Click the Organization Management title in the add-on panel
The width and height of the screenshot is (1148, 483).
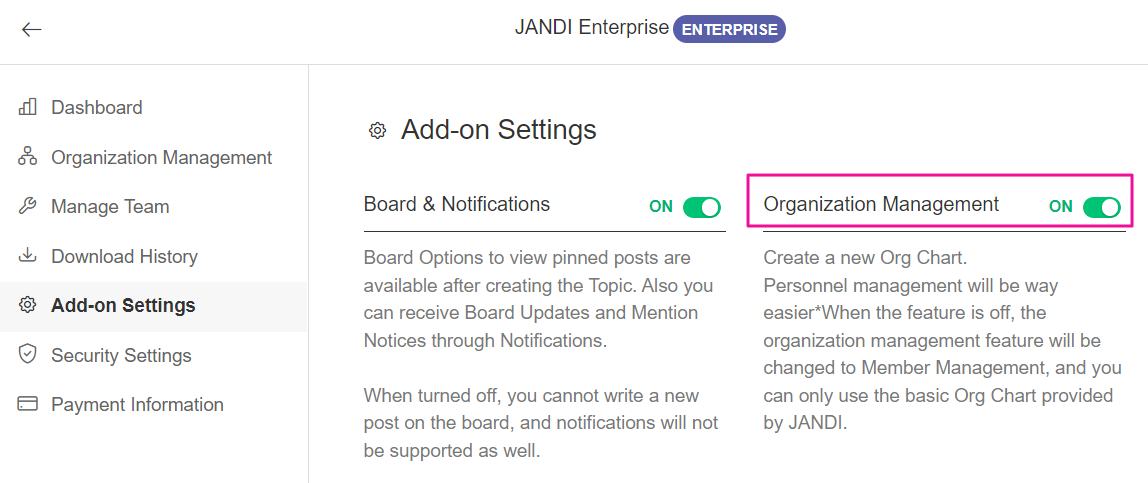pyautogui.click(x=881, y=204)
